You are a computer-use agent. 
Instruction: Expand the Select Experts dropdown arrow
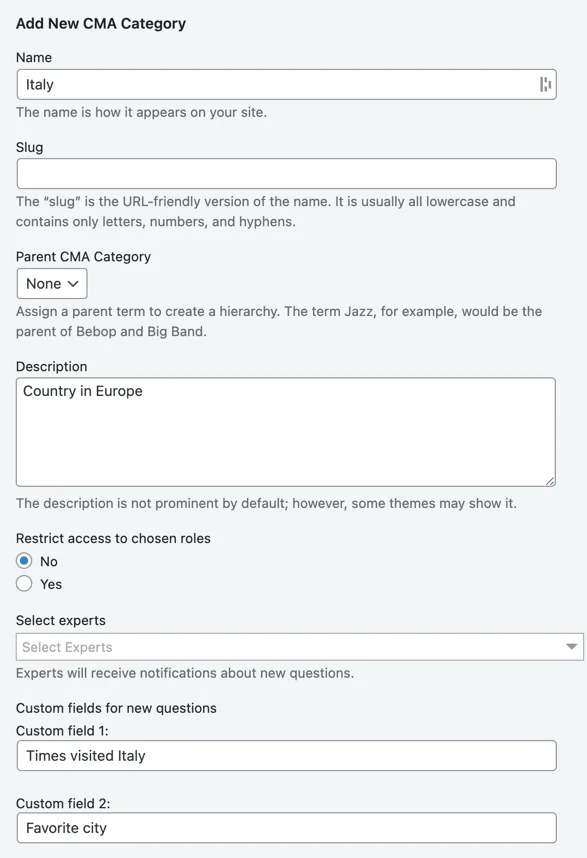click(571, 647)
